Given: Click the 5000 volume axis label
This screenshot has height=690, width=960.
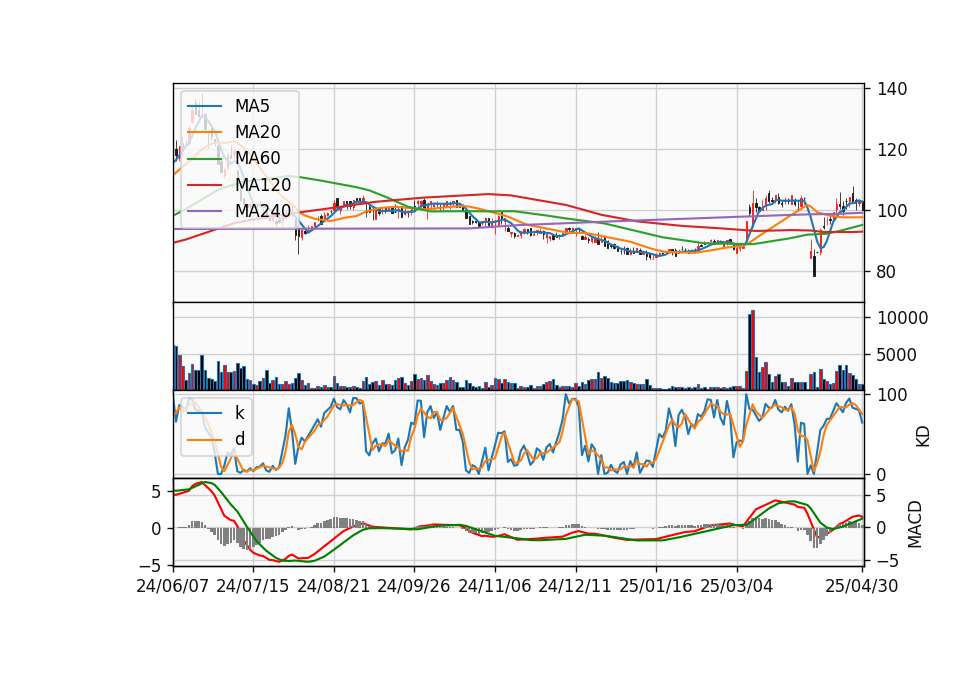Looking at the screenshot, I should click(898, 355).
